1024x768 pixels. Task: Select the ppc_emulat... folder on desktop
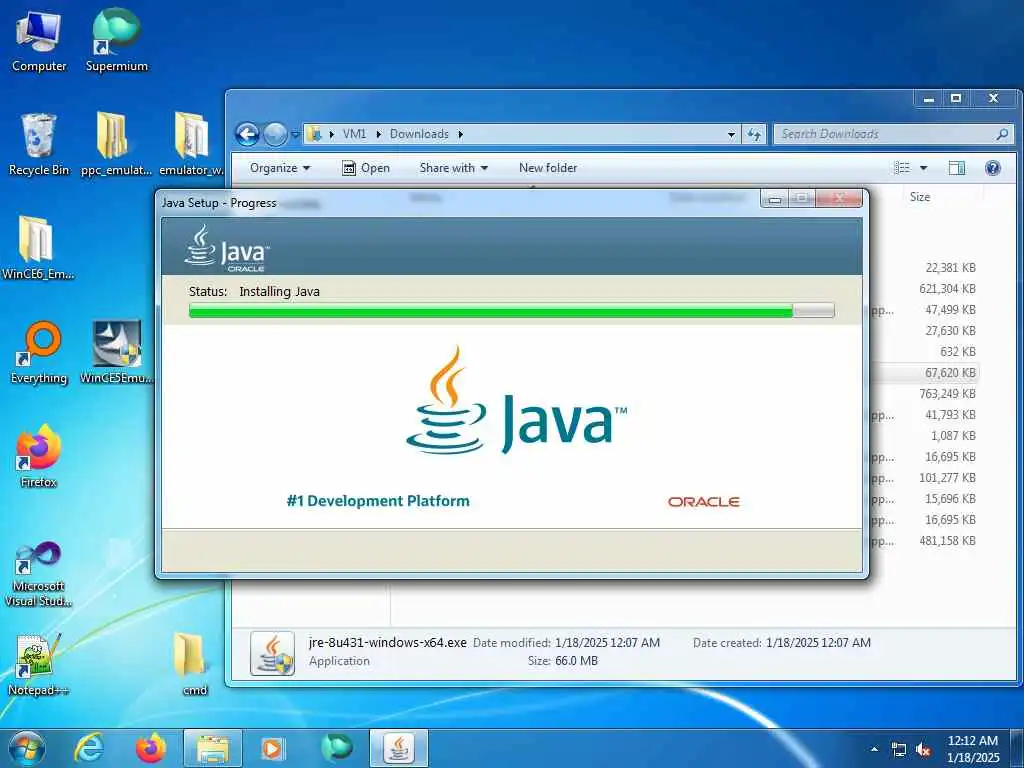point(116,144)
